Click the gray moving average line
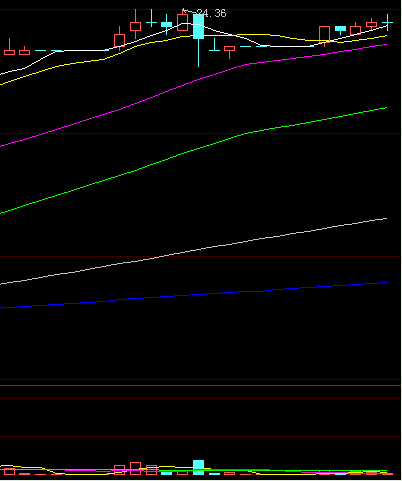The height and width of the screenshot is (481, 402). [x=193, y=250]
